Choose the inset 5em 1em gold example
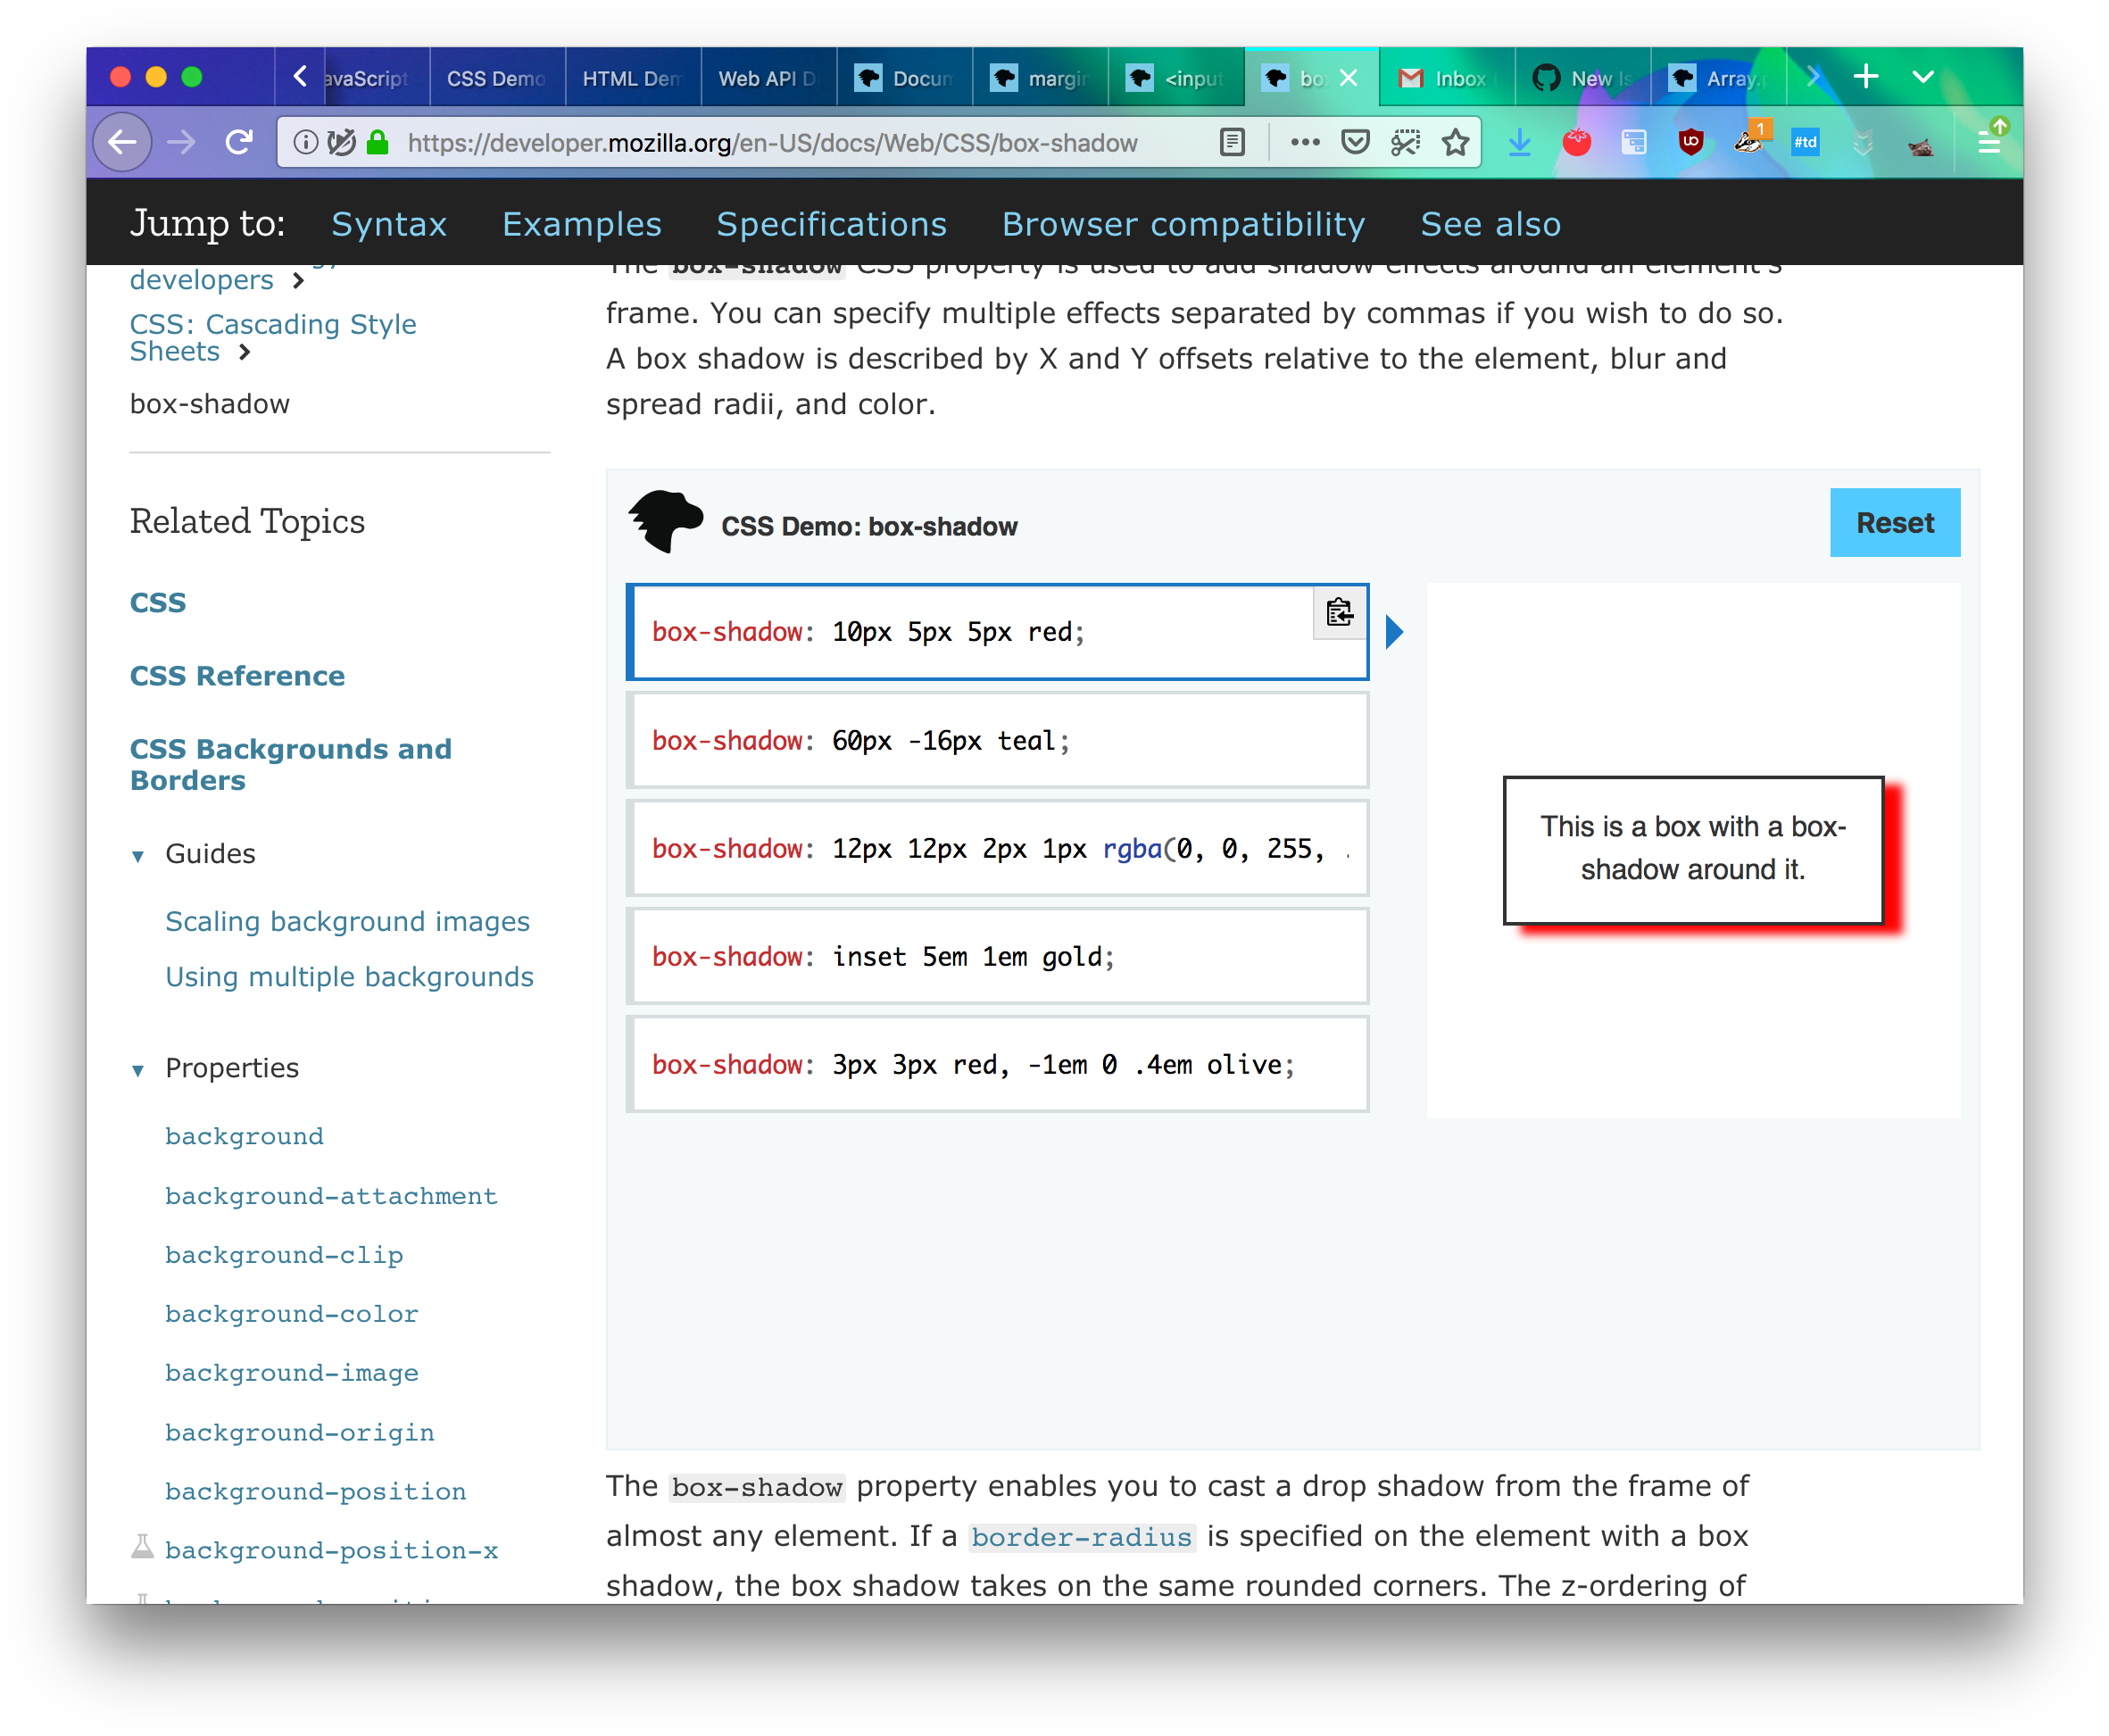The height and width of the screenshot is (1736, 2109). [x=997, y=957]
